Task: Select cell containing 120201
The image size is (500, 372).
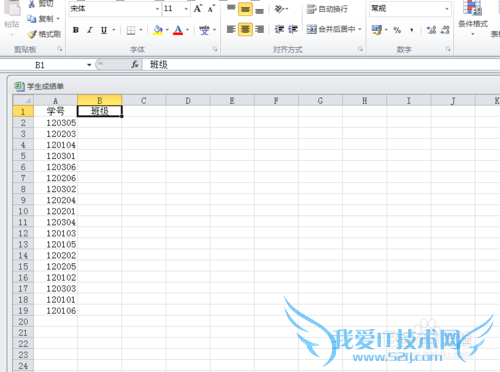Action: click(55, 211)
